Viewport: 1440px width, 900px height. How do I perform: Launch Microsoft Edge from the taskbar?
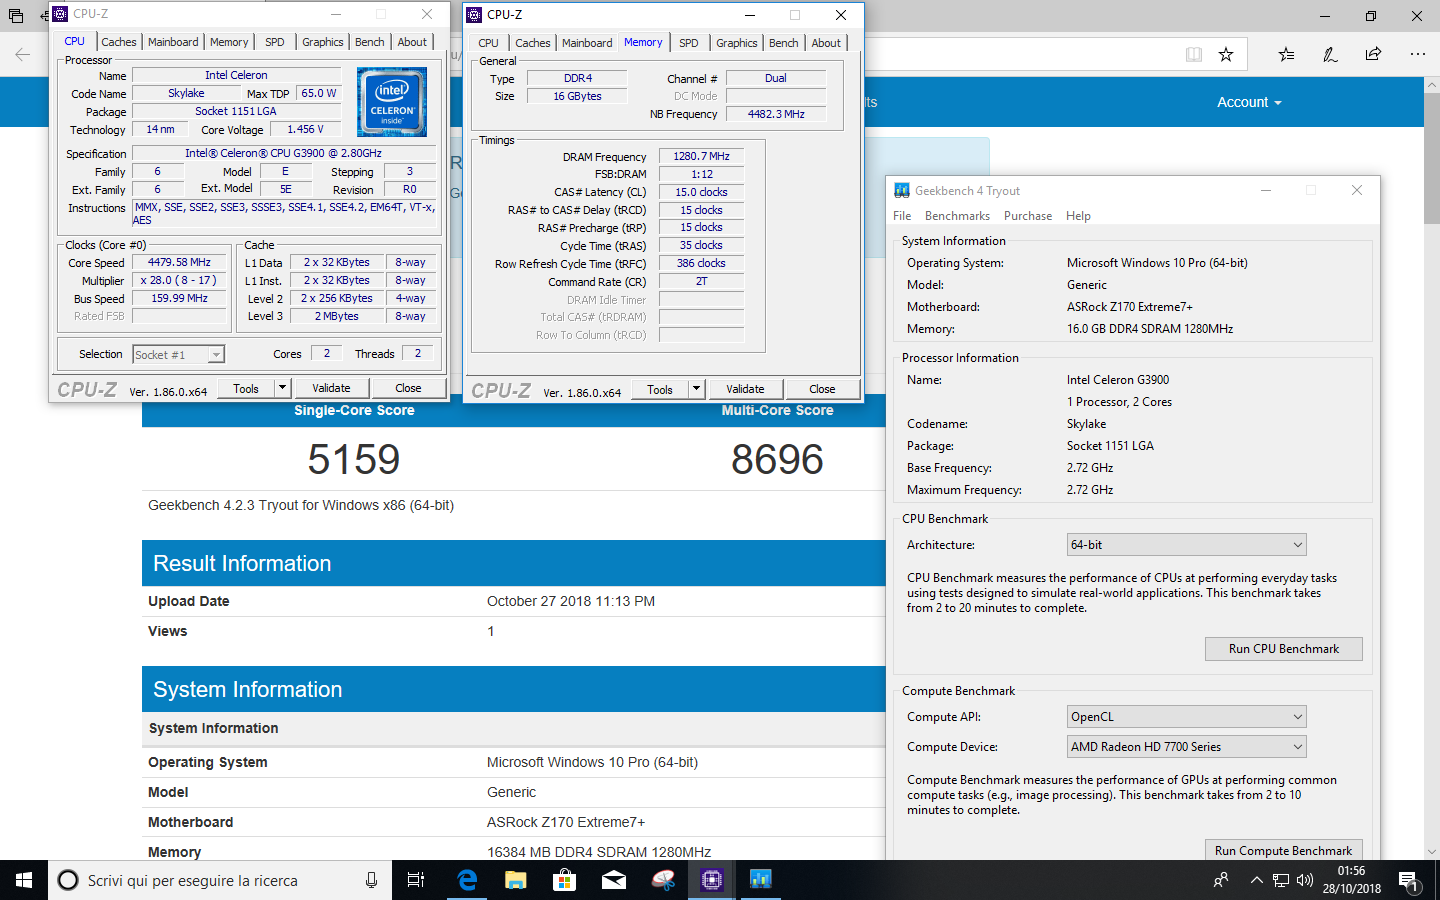point(467,880)
